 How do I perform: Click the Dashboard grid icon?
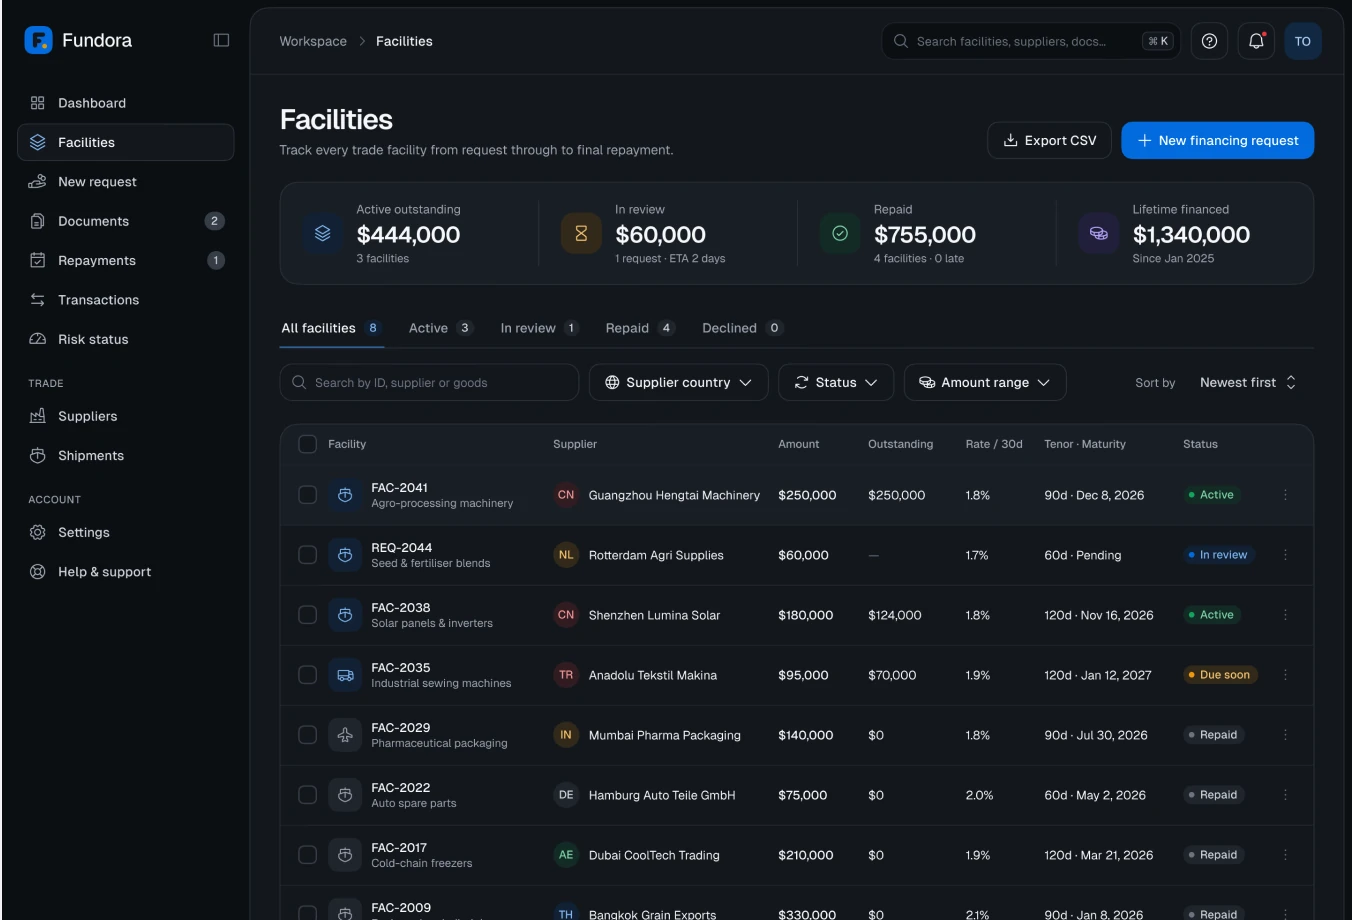[38, 103]
